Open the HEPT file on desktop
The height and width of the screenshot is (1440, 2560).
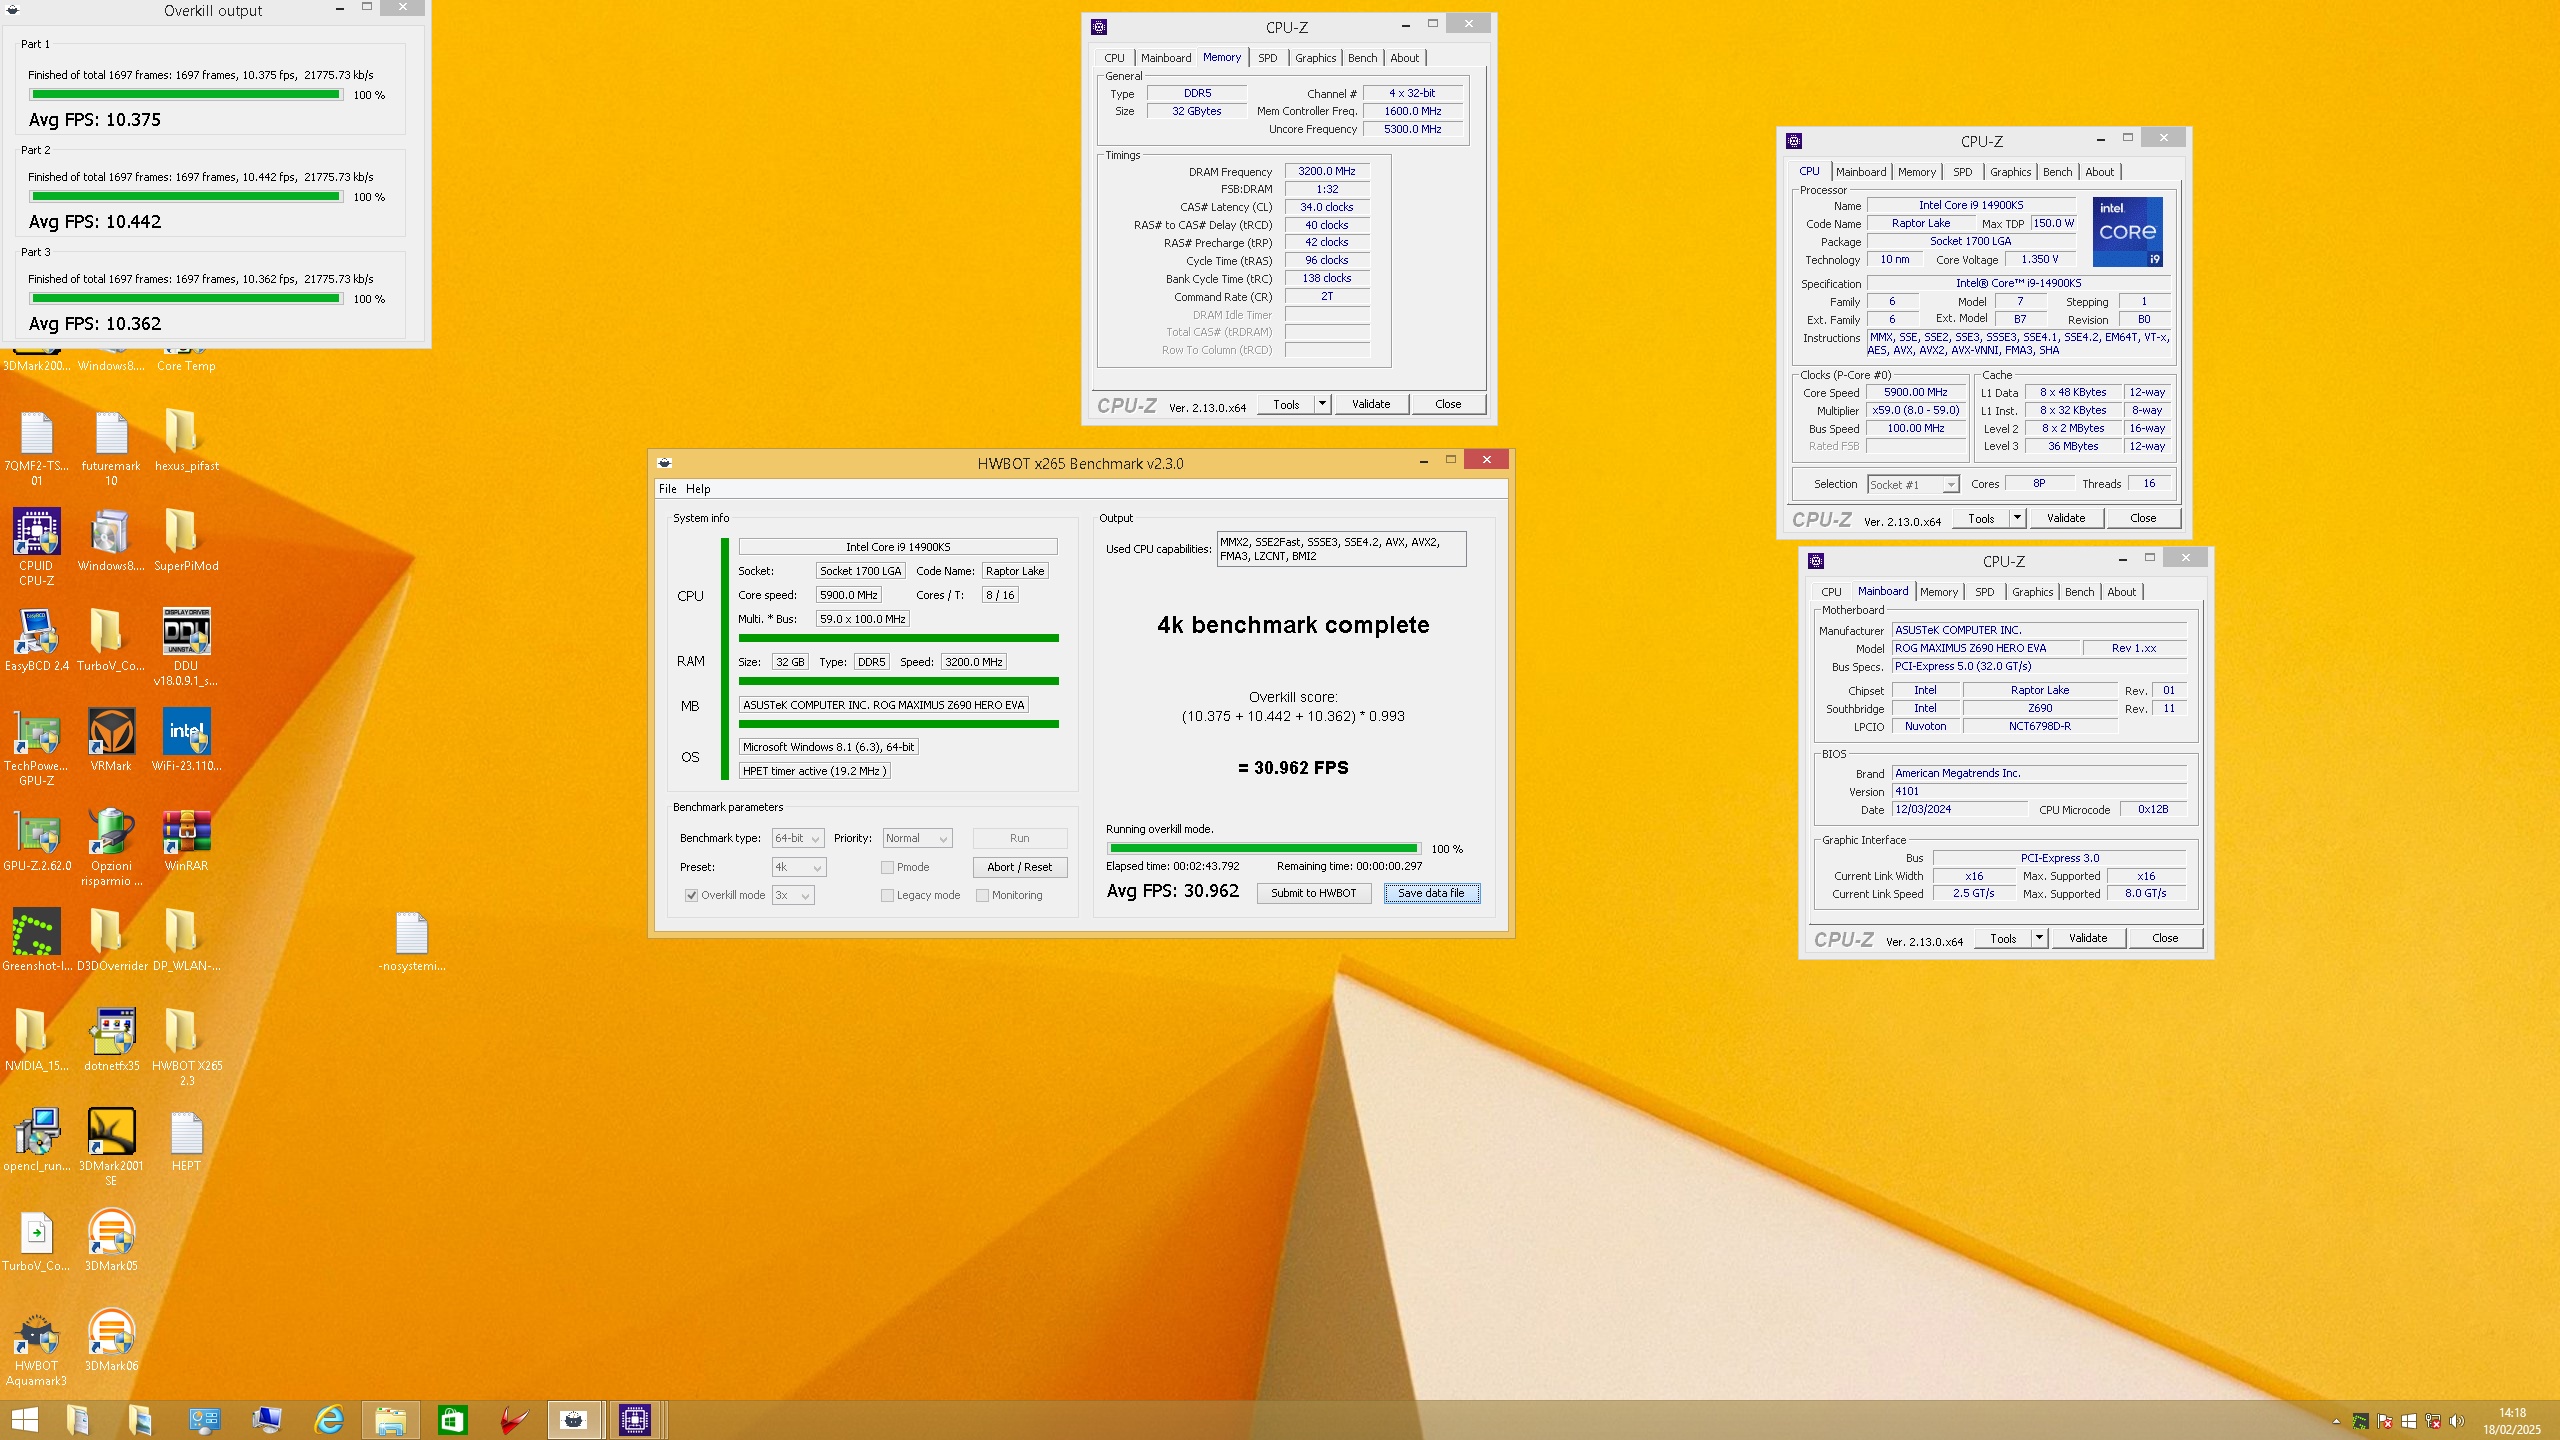186,1140
